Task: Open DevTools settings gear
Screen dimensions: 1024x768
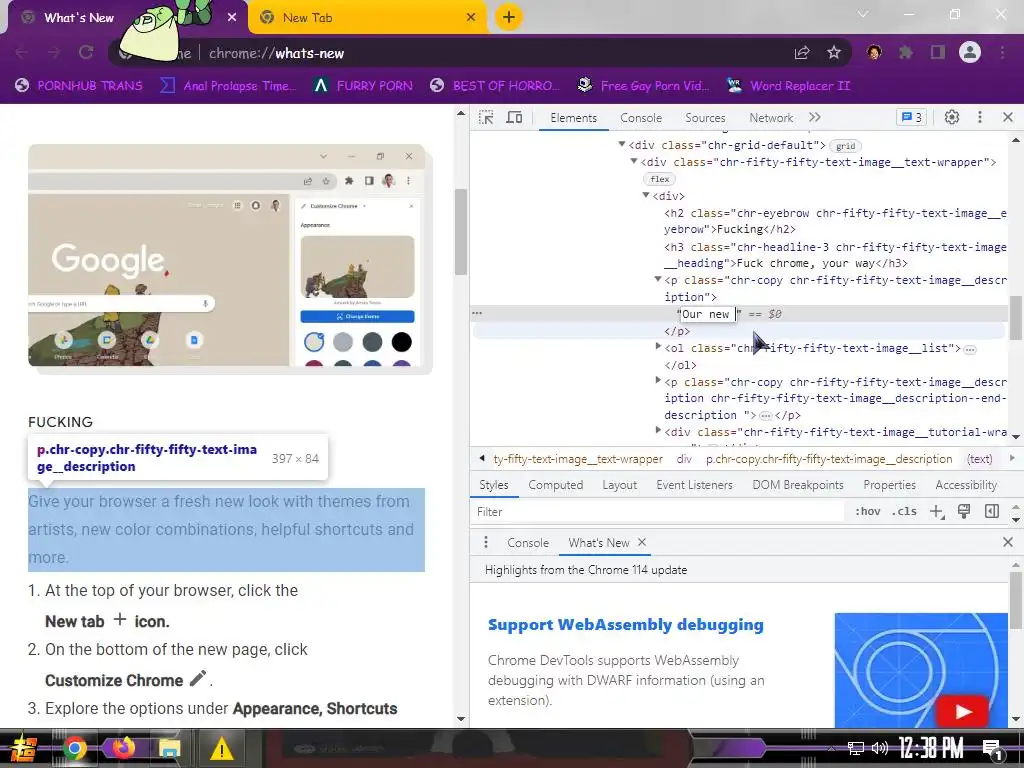Action: tap(952, 118)
